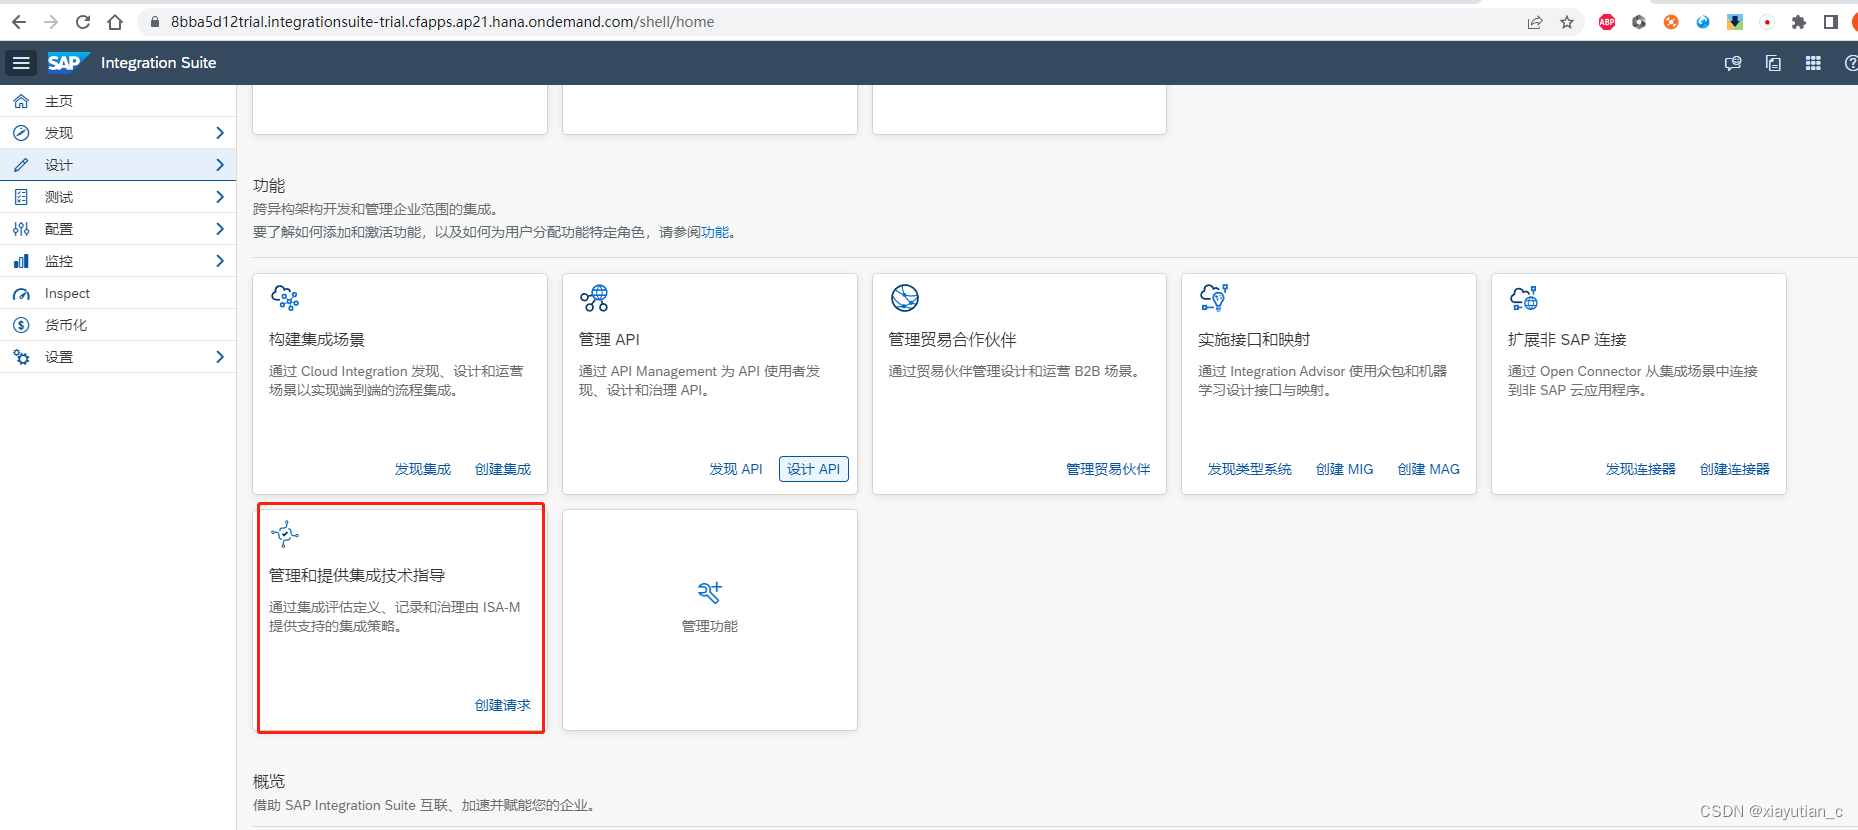Open the 创建连接器 link
Image resolution: width=1858 pixels, height=830 pixels.
click(x=1735, y=469)
